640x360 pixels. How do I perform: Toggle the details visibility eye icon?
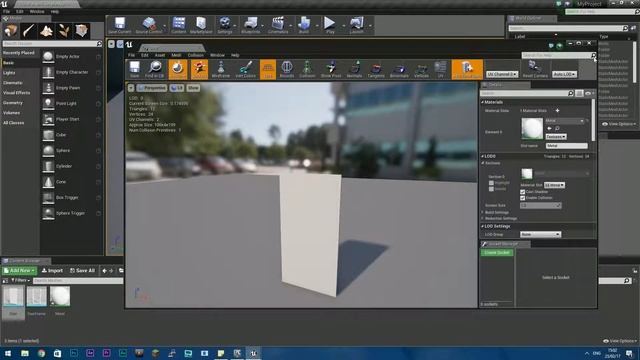[x=588, y=93]
